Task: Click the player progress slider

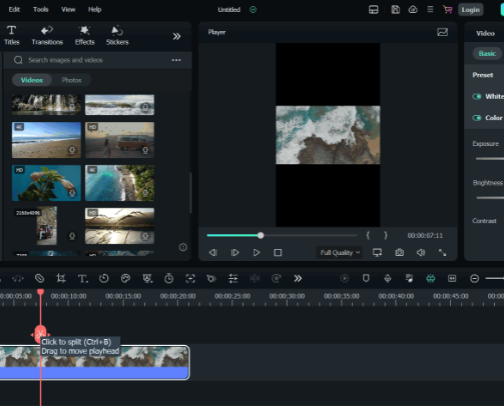Action: click(x=282, y=235)
